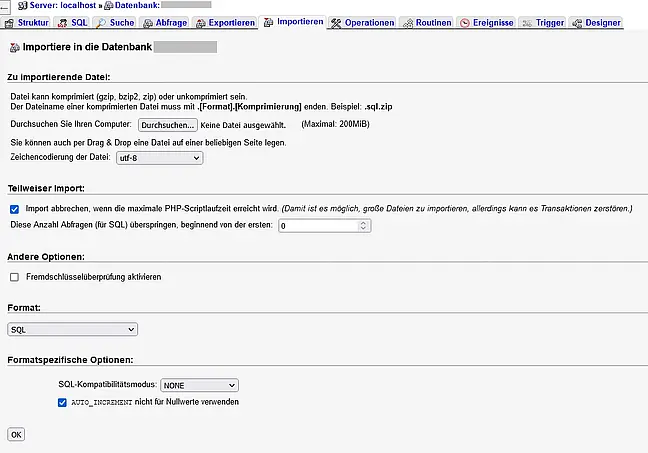Click the Datenbank breadcrumb link
The height and width of the screenshot is (453, 648).
(x=137, y=5)
